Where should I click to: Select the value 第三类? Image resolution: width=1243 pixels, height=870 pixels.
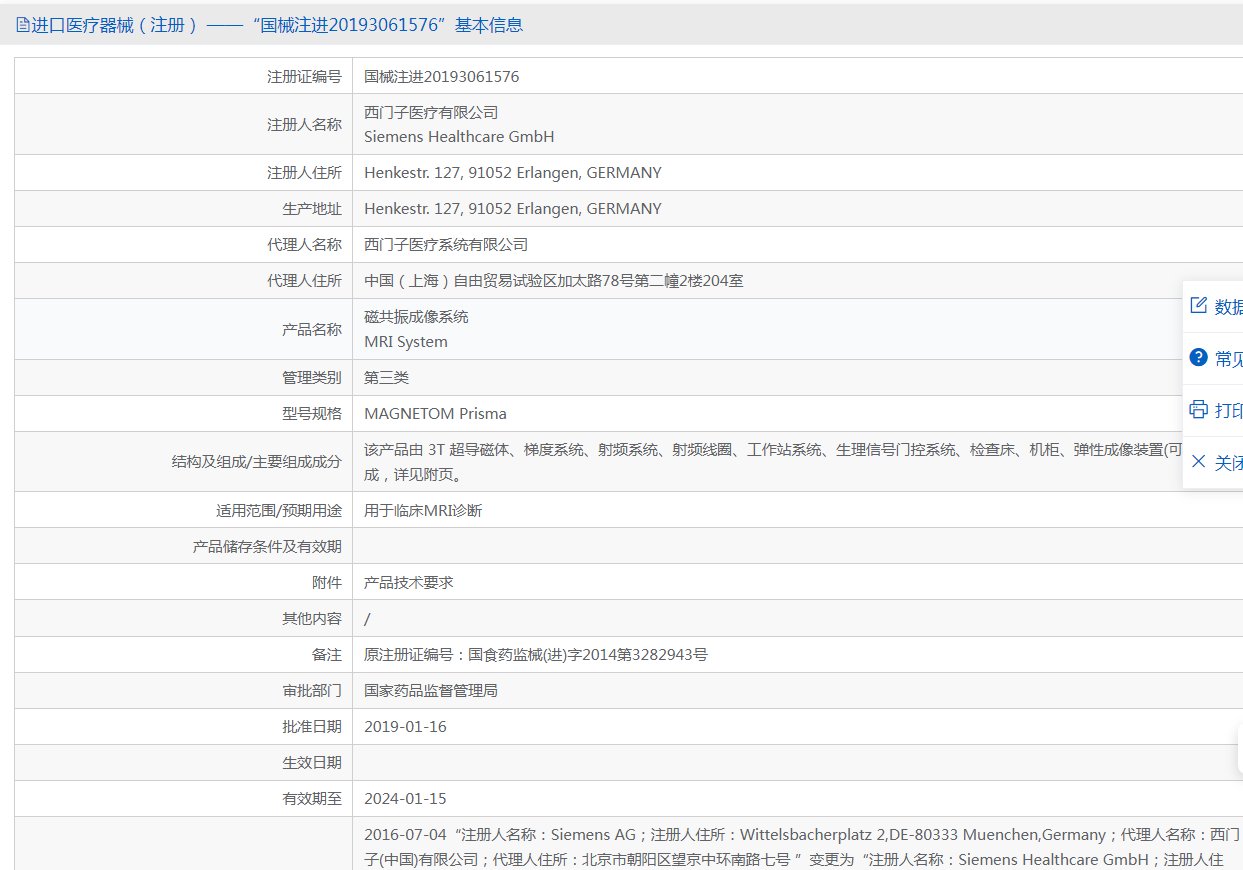(x=387, y=378)
